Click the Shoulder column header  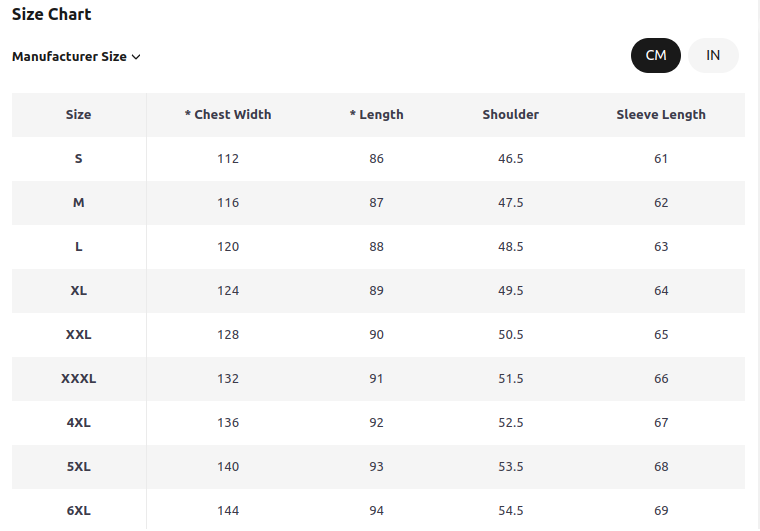point(510,115)
